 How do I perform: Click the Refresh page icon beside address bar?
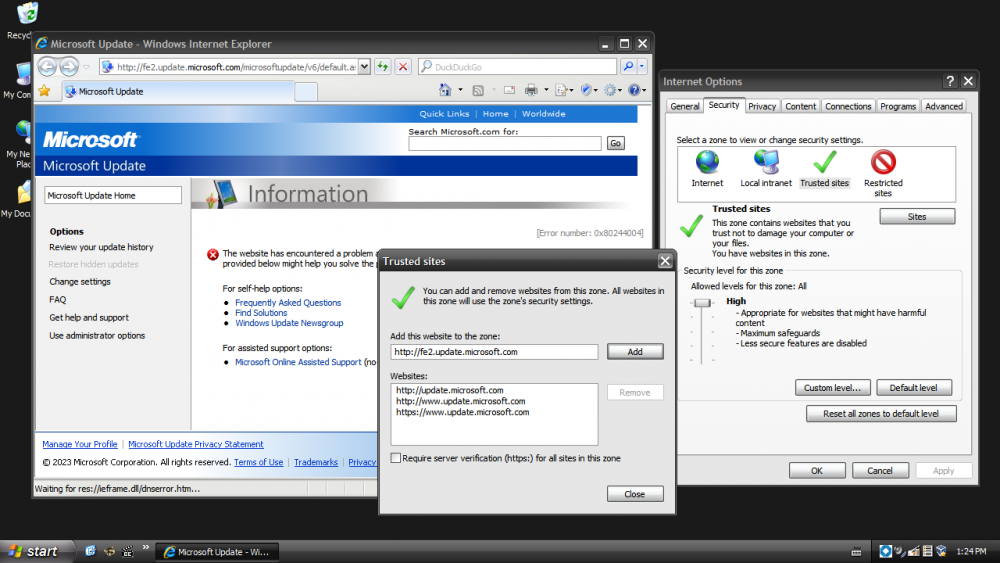[x=383, y=66]
